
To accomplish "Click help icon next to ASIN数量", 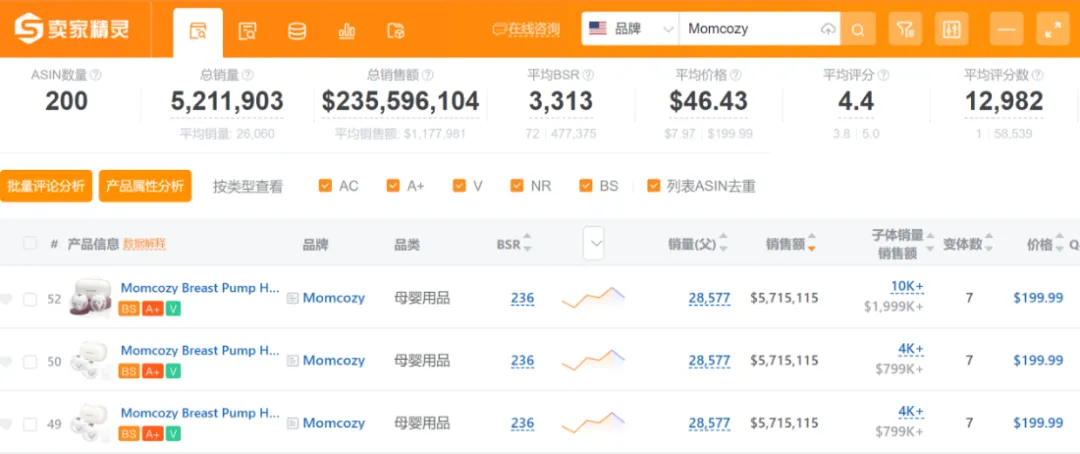I will point(96,75).
